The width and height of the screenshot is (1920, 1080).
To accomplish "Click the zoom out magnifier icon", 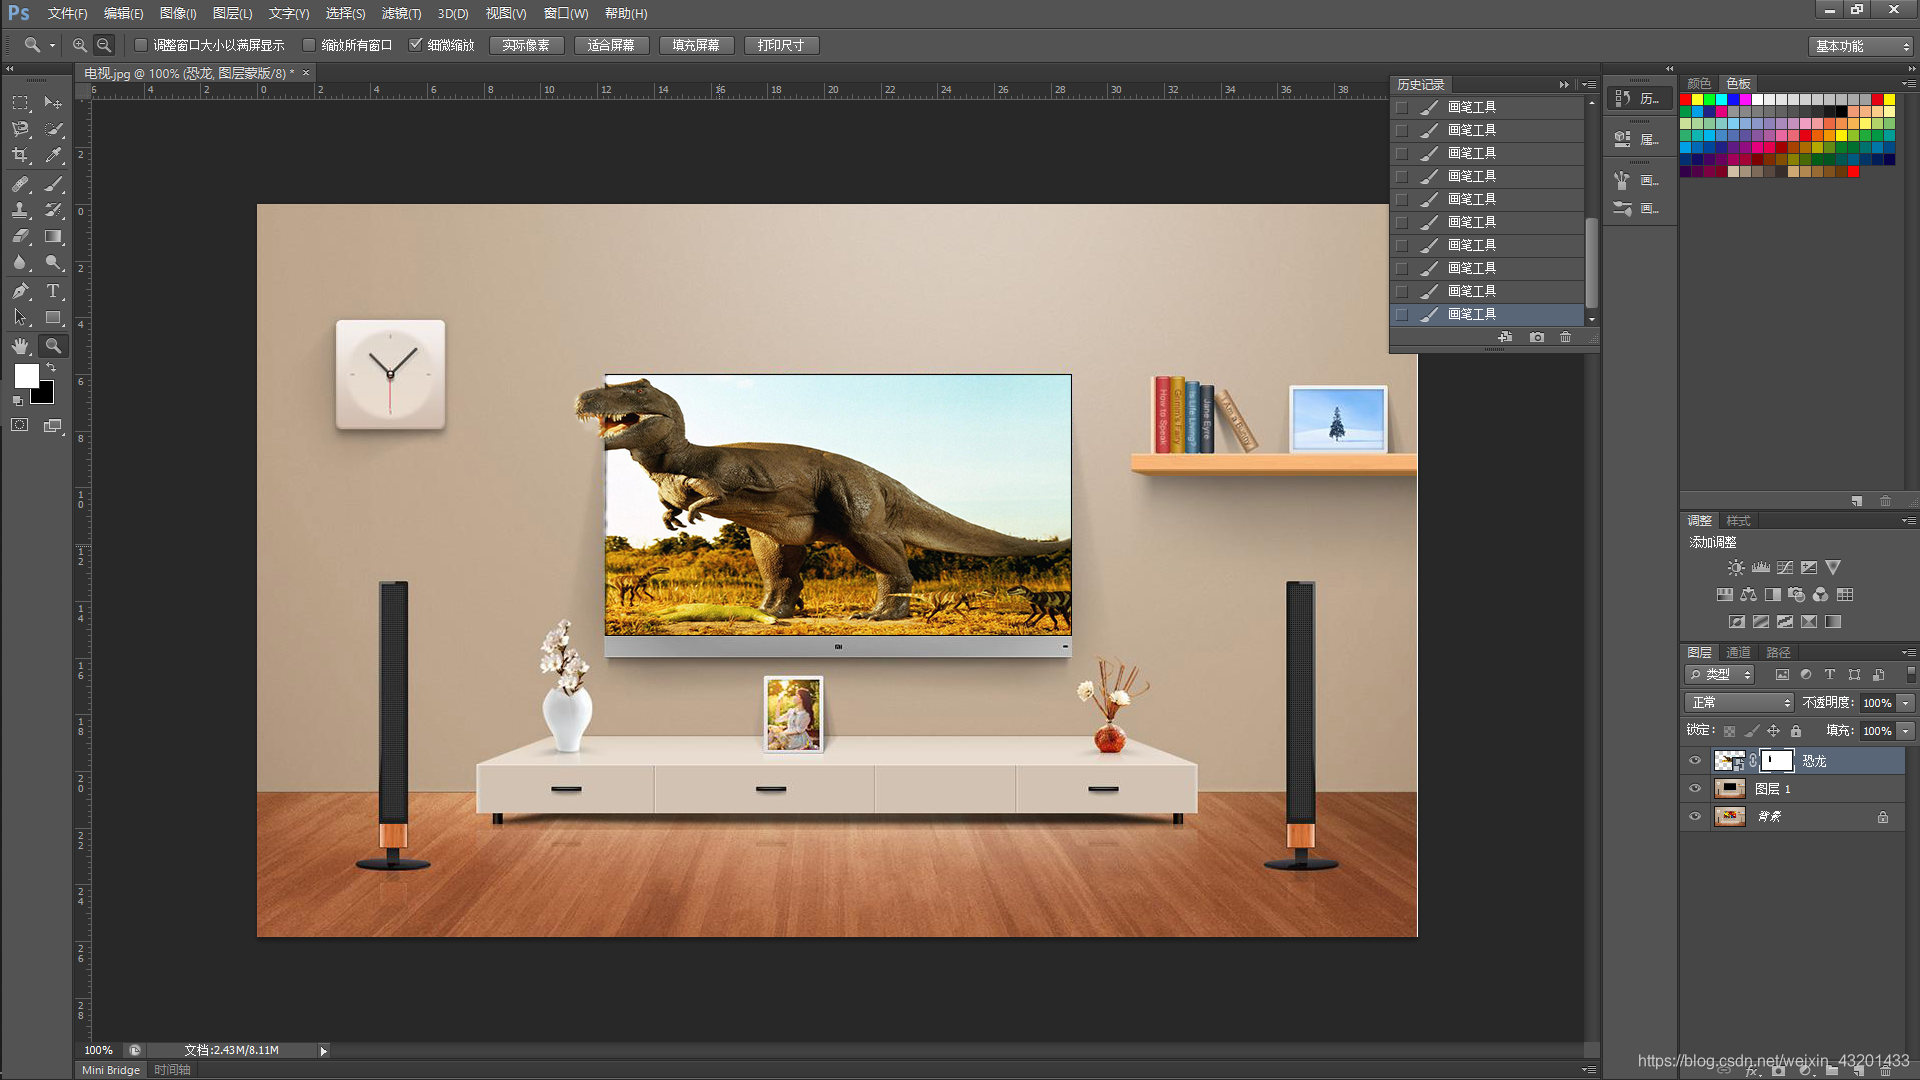I will 104,46.
